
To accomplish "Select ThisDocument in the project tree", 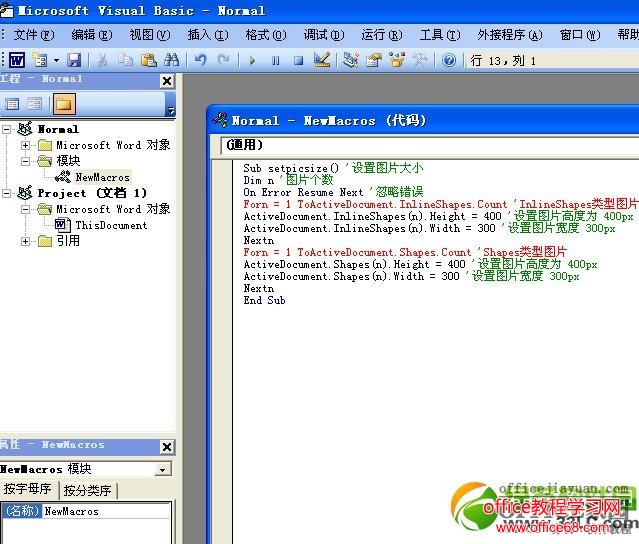I will click(111, 225).
